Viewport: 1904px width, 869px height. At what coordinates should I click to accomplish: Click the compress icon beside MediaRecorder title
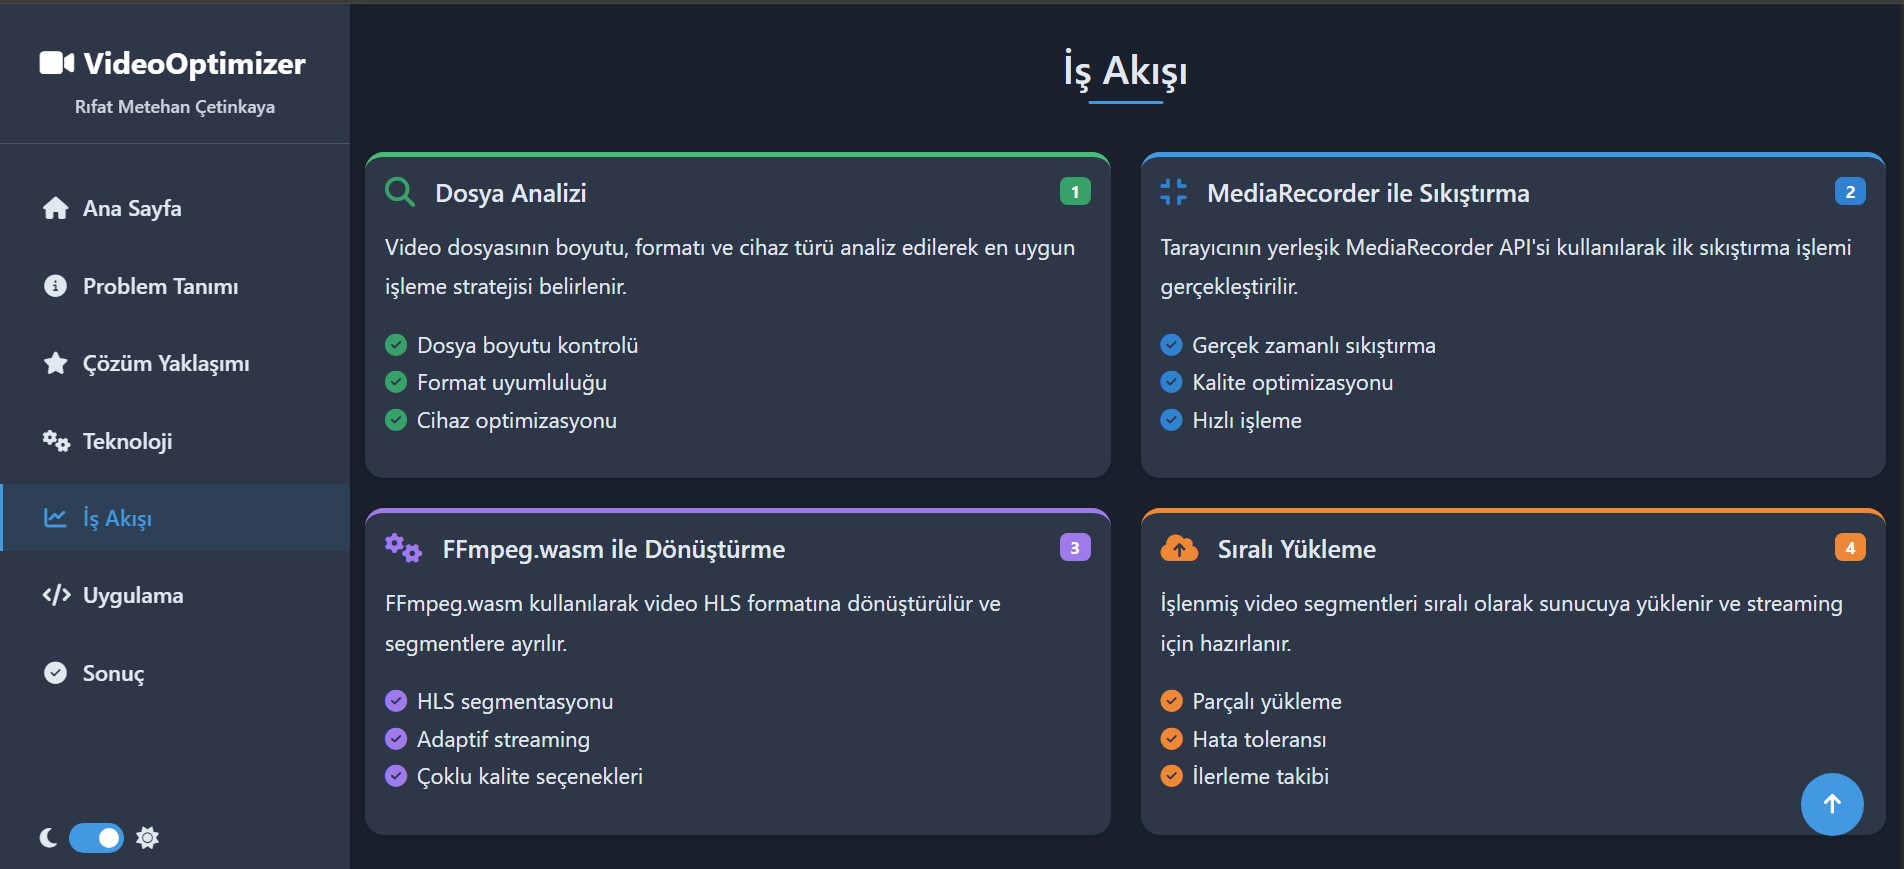pyautogui.click(x=1173, y=192)
